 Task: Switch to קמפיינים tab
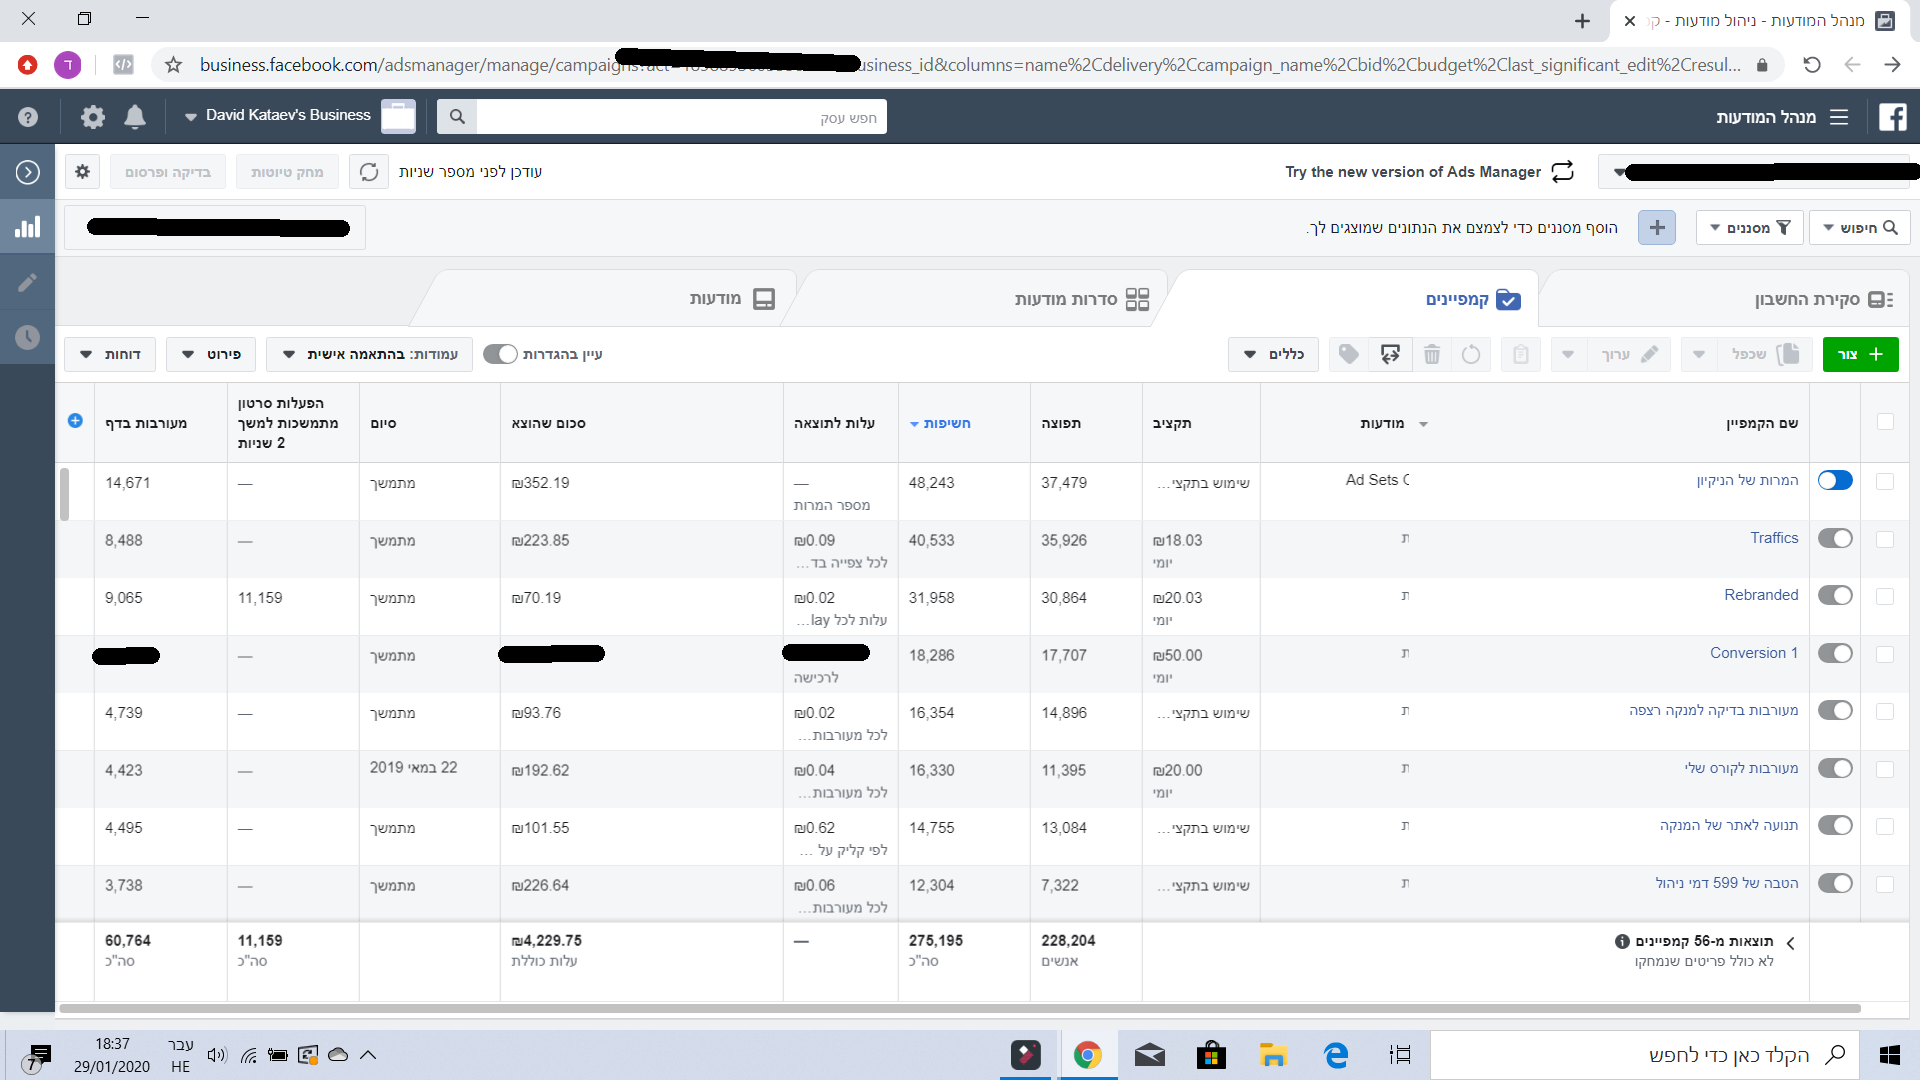[1473, 299]
